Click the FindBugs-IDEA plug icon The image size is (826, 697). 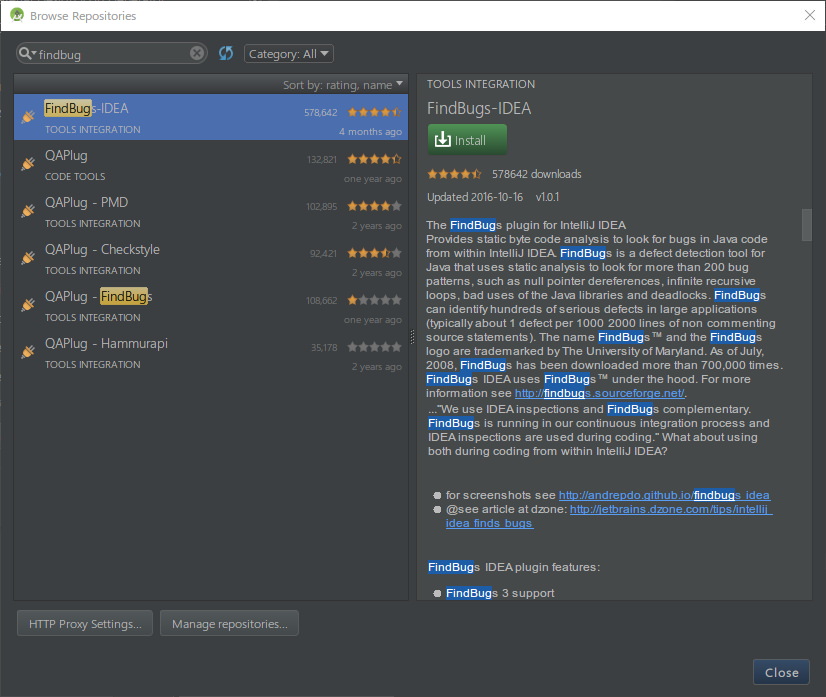coord(28,117)
